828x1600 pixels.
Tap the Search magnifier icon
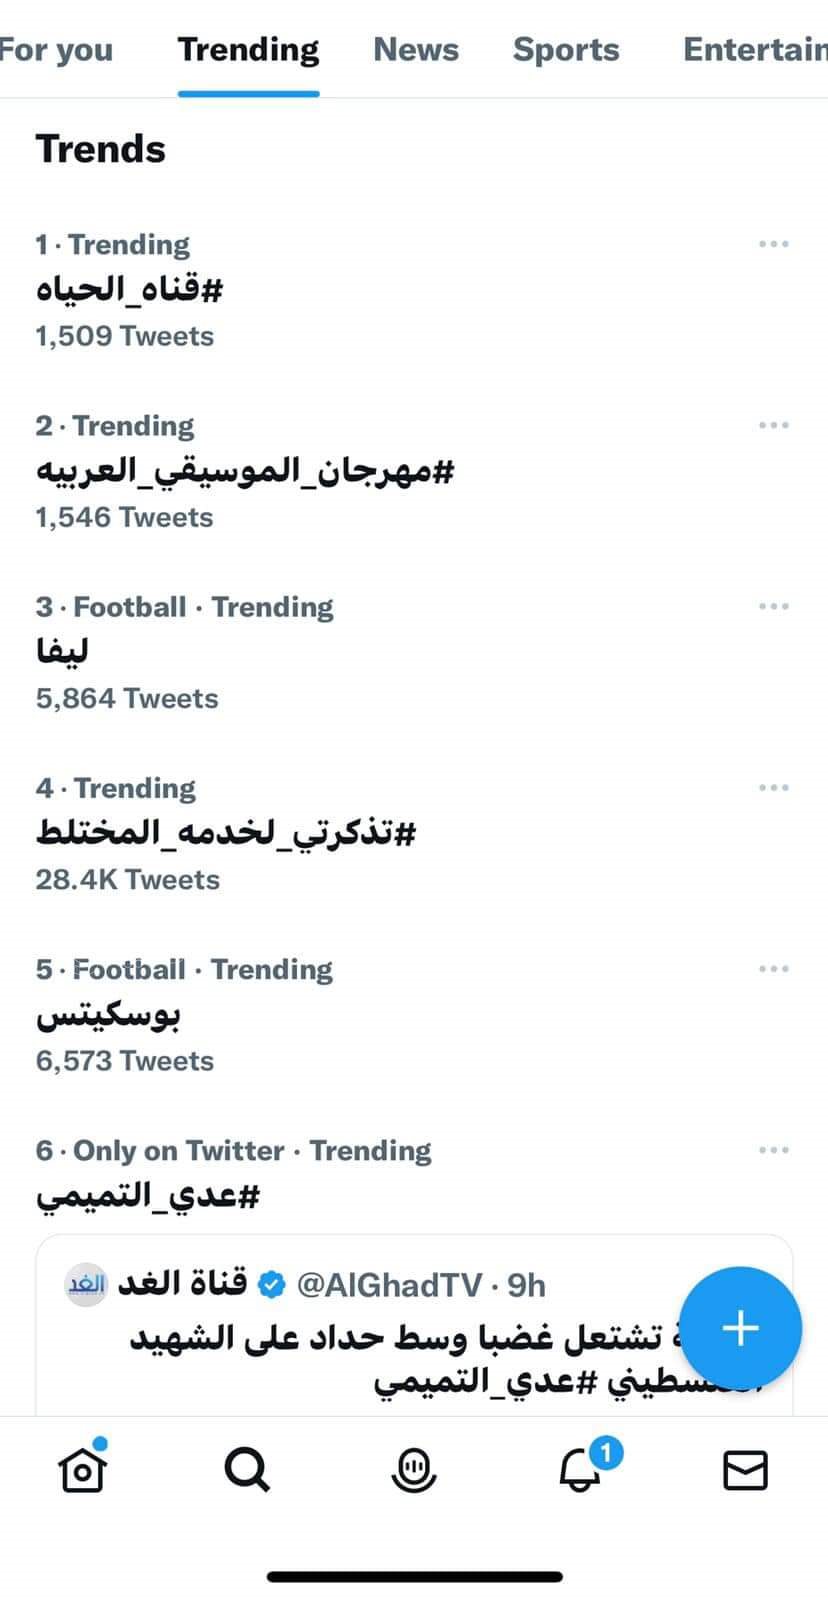tap(247, 1470)
